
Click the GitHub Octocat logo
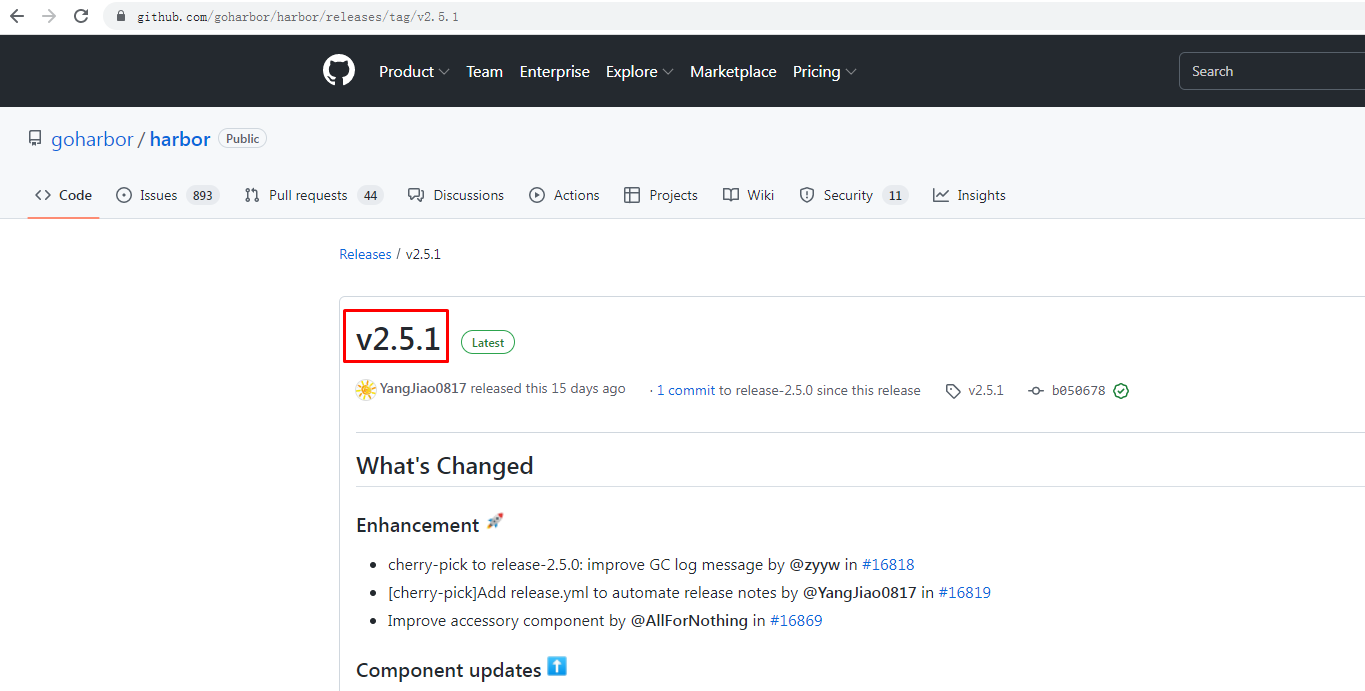[339, 71]
